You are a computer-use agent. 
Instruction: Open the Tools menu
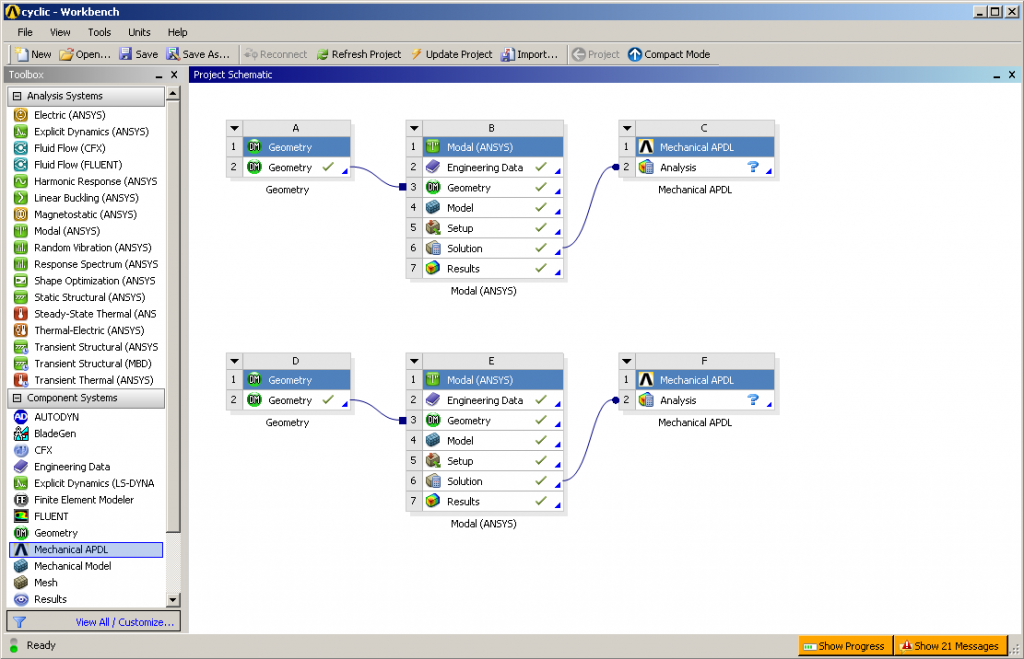coord(99,32)
